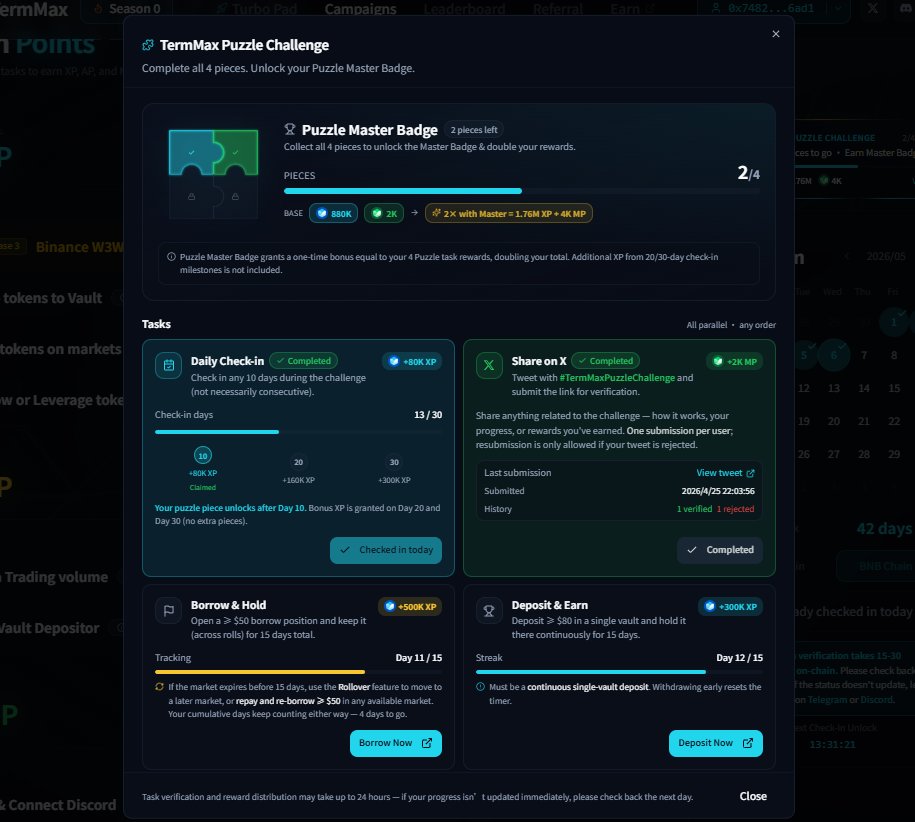915x822 pixels.
Task: Click the +2K MP reward chip
Action: coord(735,362)
